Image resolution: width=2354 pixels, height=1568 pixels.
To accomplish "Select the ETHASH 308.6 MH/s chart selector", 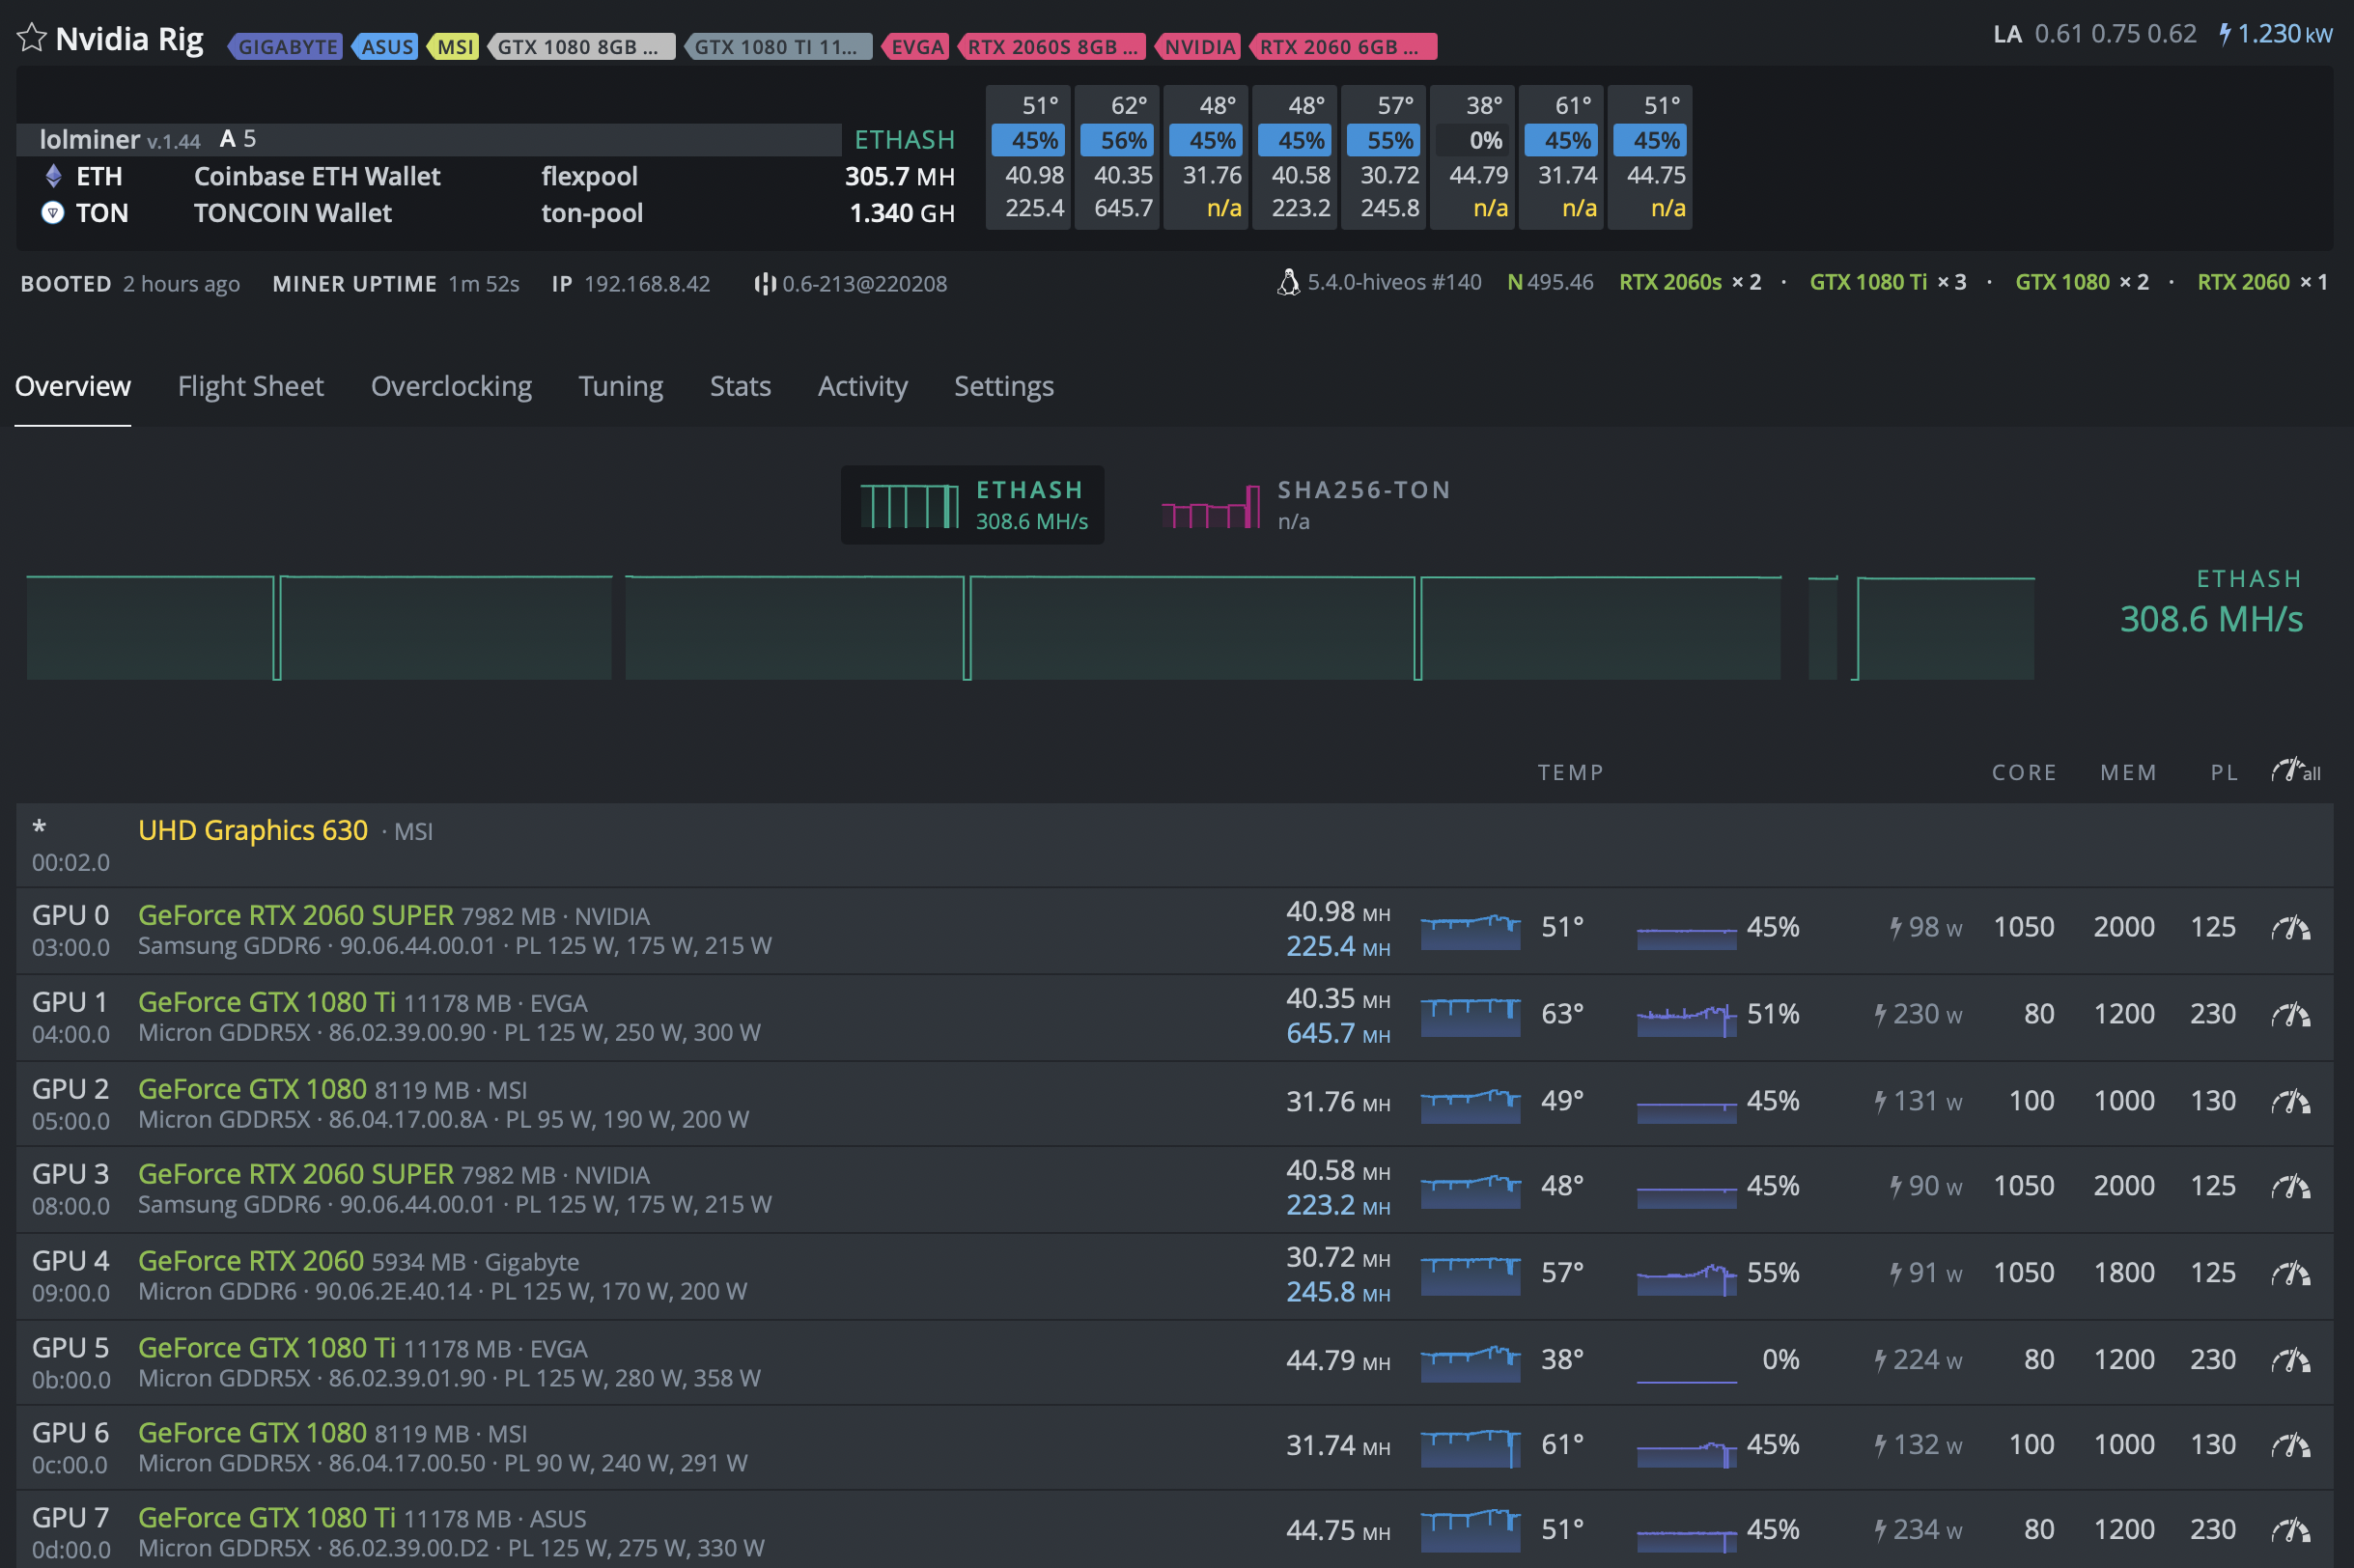I will (972, 505).
